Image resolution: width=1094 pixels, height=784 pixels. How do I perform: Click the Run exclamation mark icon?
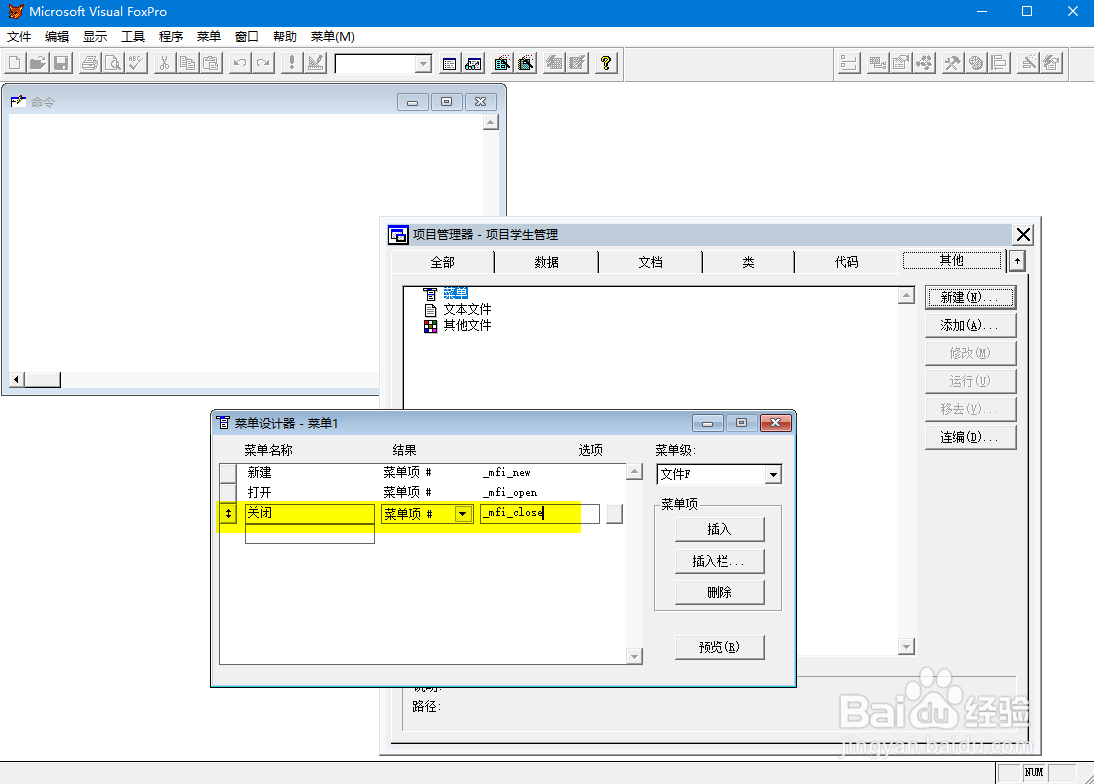pyautogui.click(x=292, y=63)
